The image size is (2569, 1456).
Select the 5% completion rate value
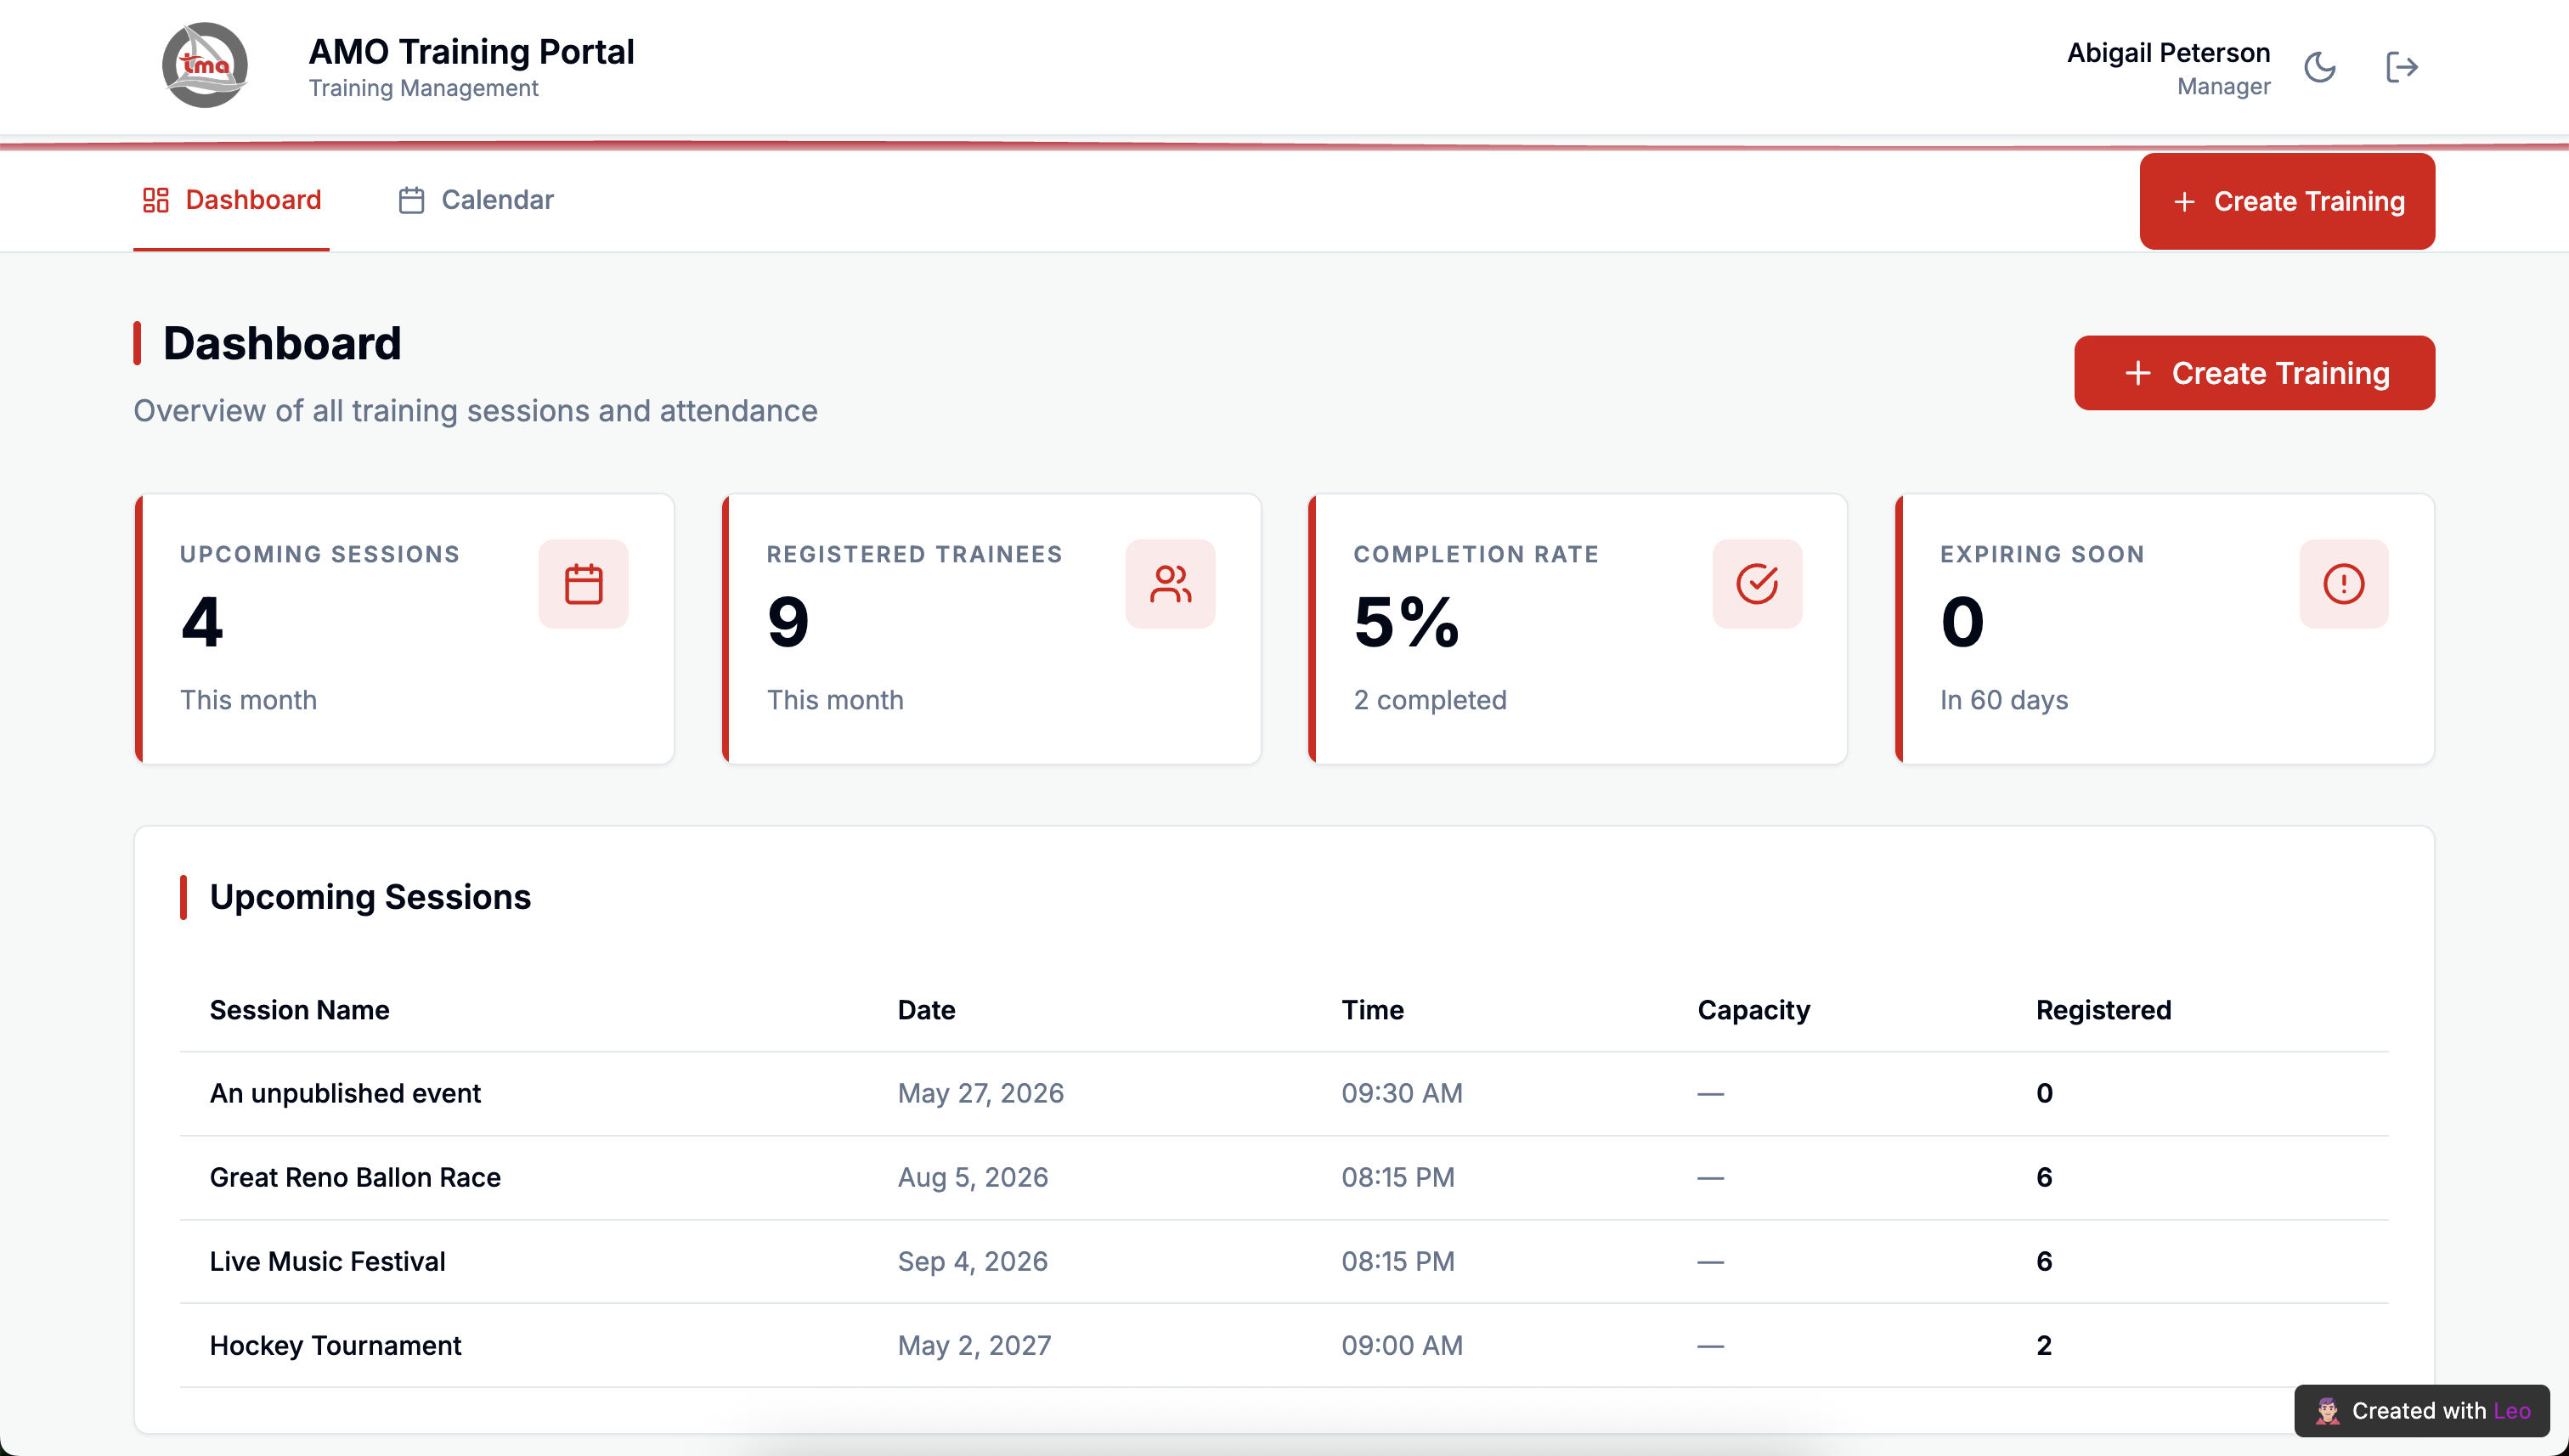[x=1406, y=622]
